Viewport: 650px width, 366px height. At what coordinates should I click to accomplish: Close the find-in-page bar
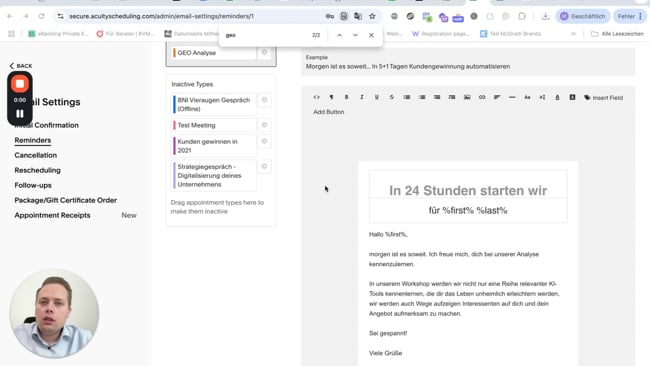(x=371, y=35)
